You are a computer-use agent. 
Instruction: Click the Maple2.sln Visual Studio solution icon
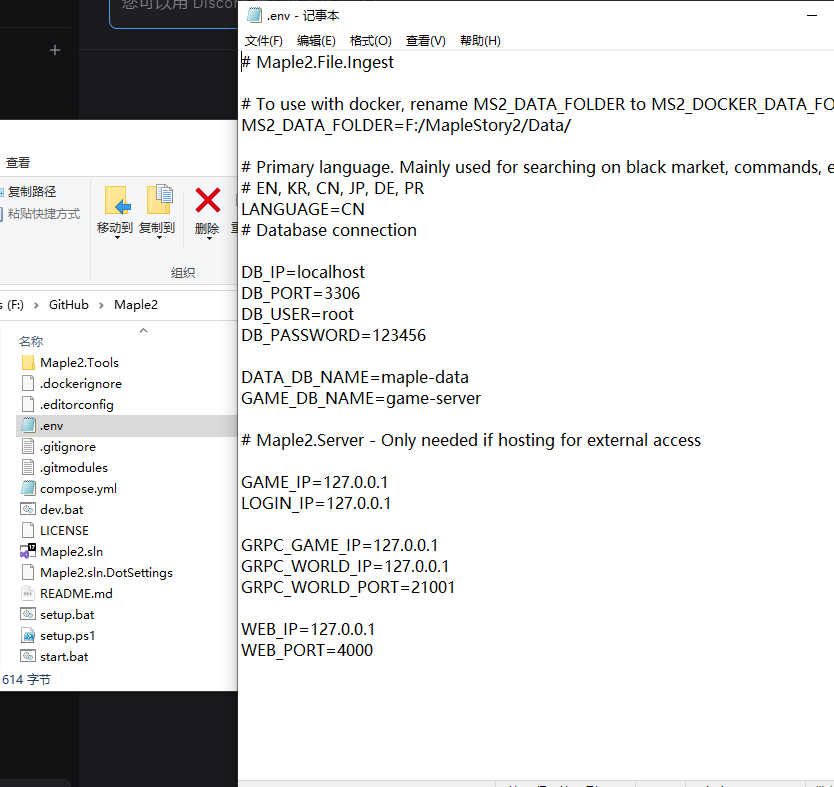(x=28, y=551)
